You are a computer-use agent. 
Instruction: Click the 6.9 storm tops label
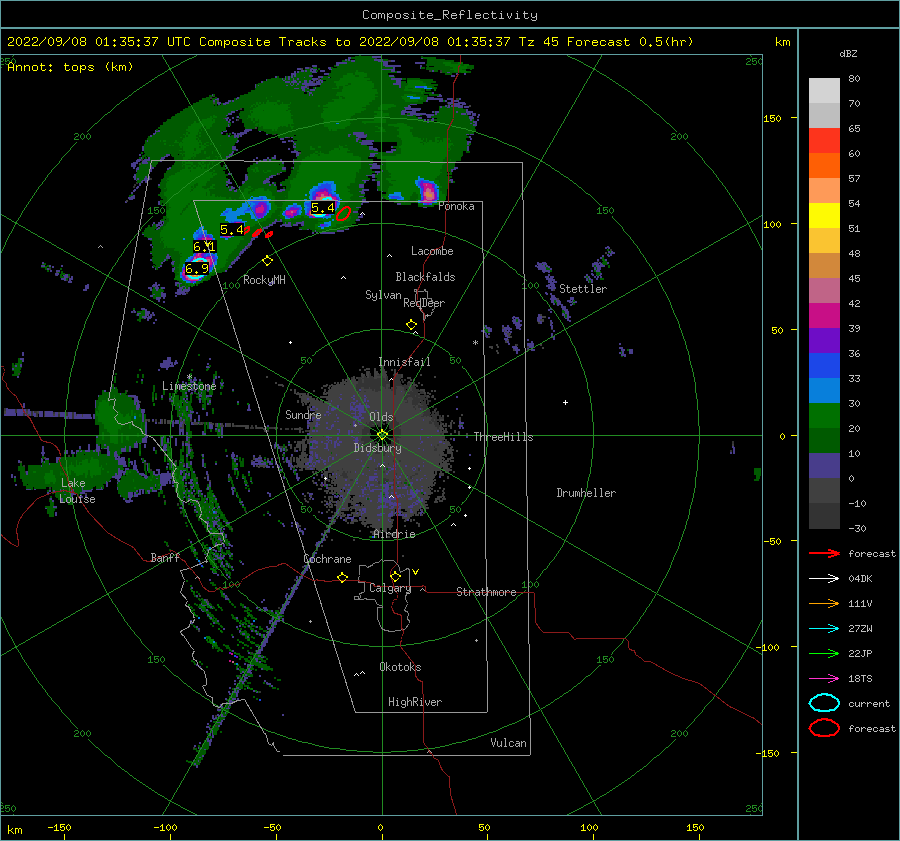(x=197, y=269)
